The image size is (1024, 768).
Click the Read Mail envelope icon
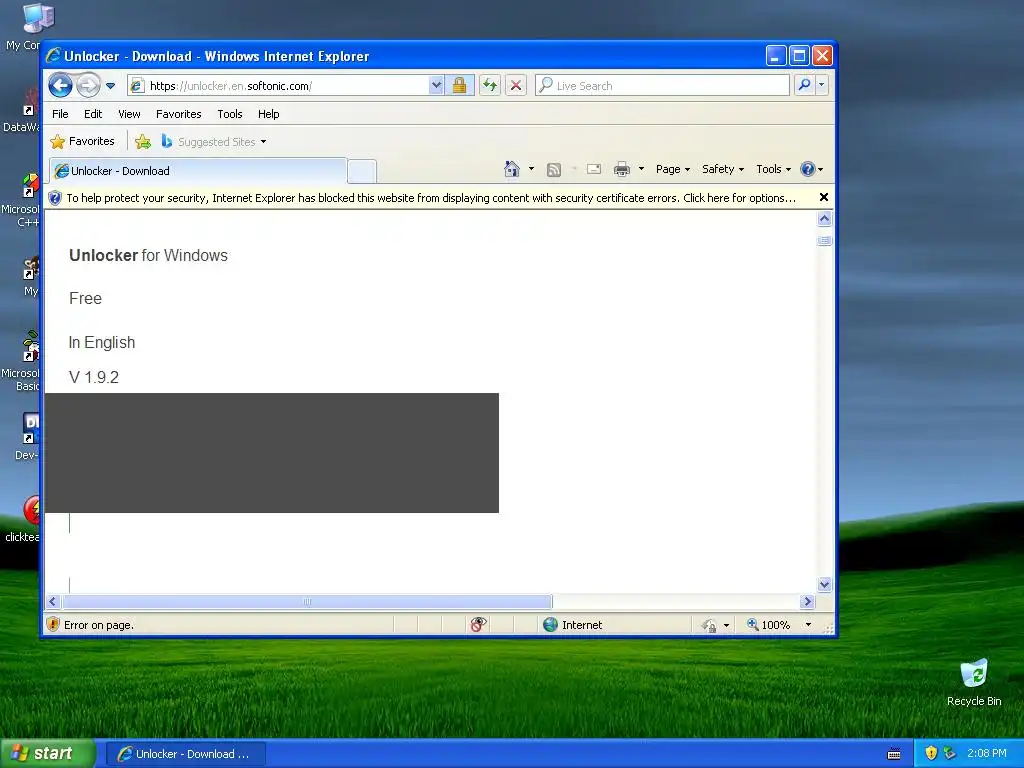(594, 169)
